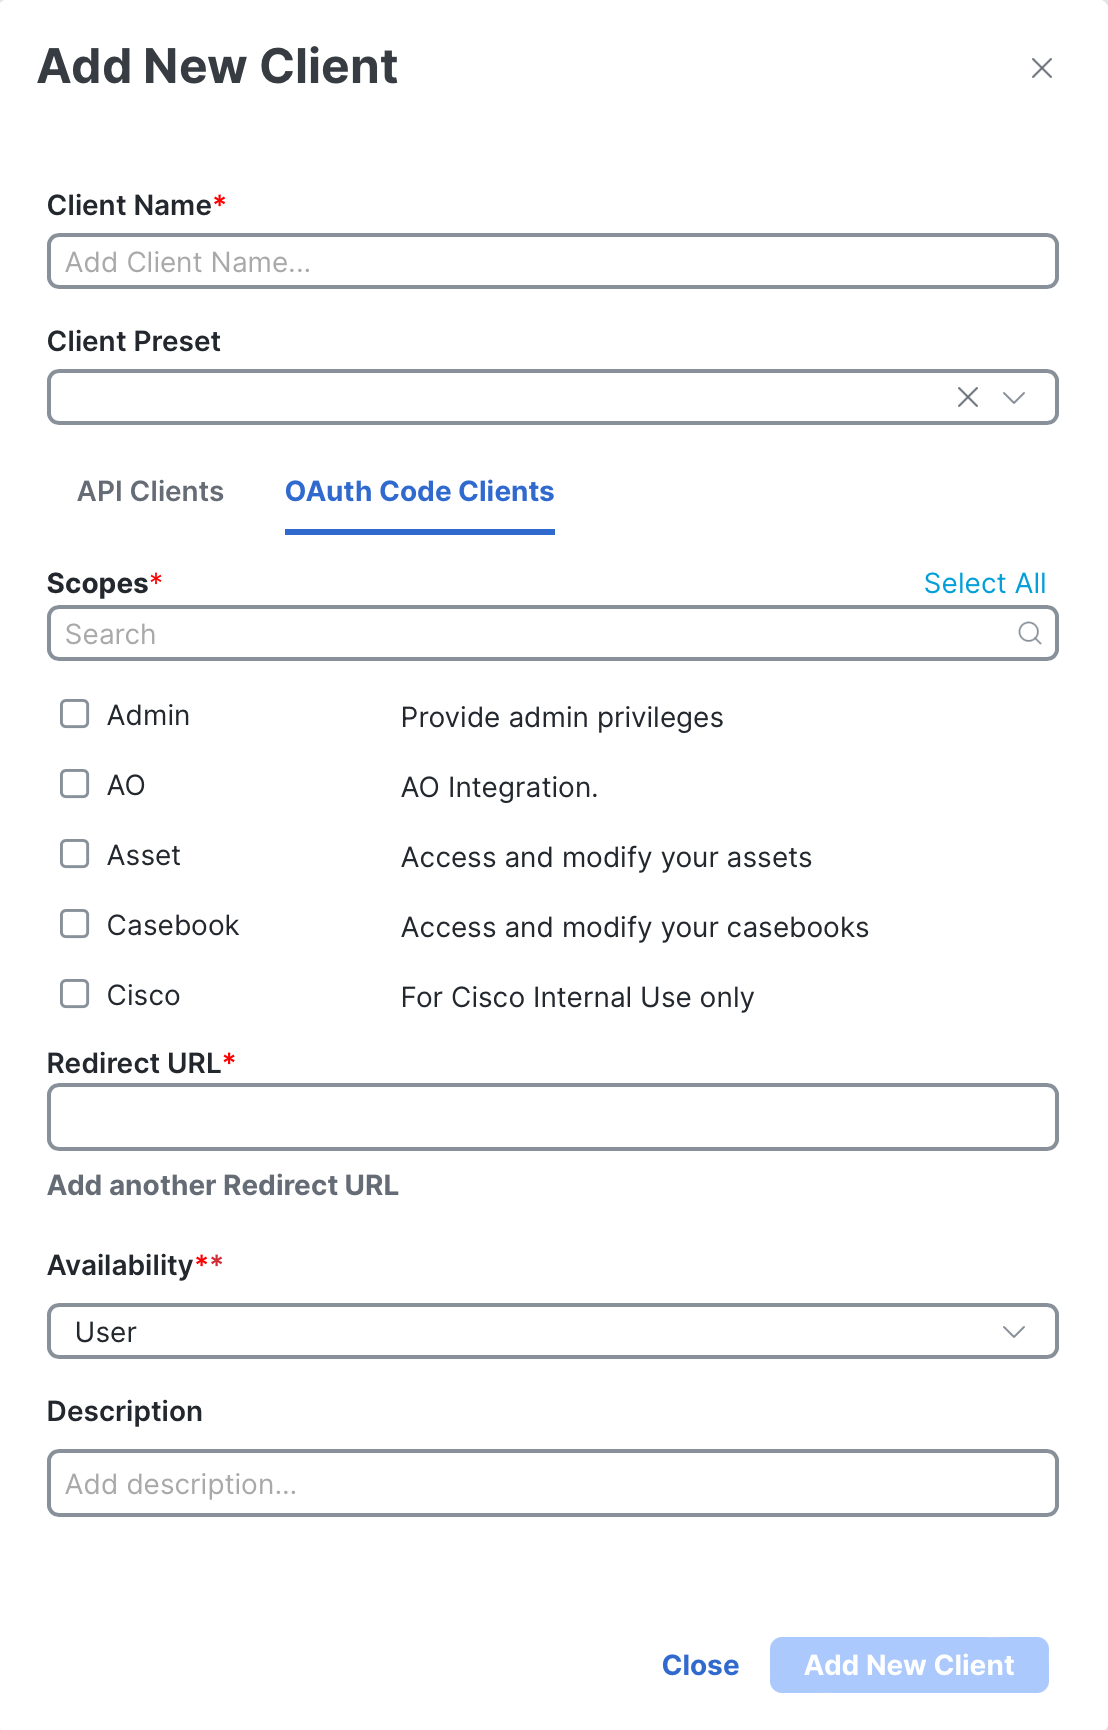The image size is (1108, 1730).
Task: Tick the Asset scope checkbox
Action: [75, 854]
